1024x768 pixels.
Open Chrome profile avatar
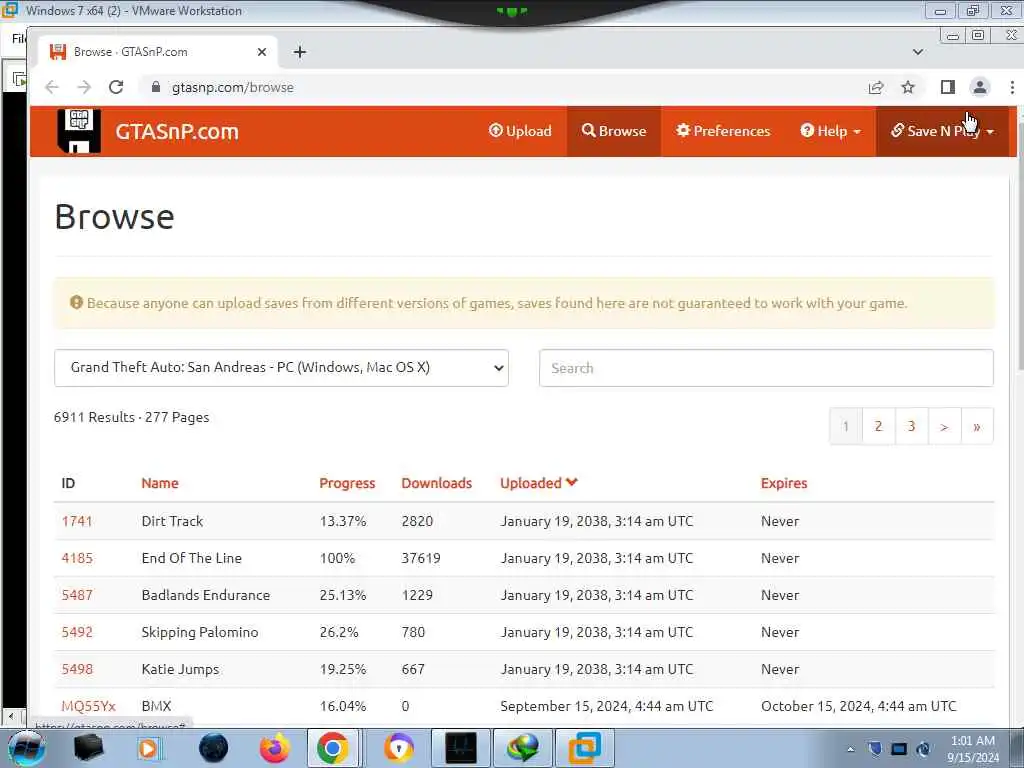980,87
